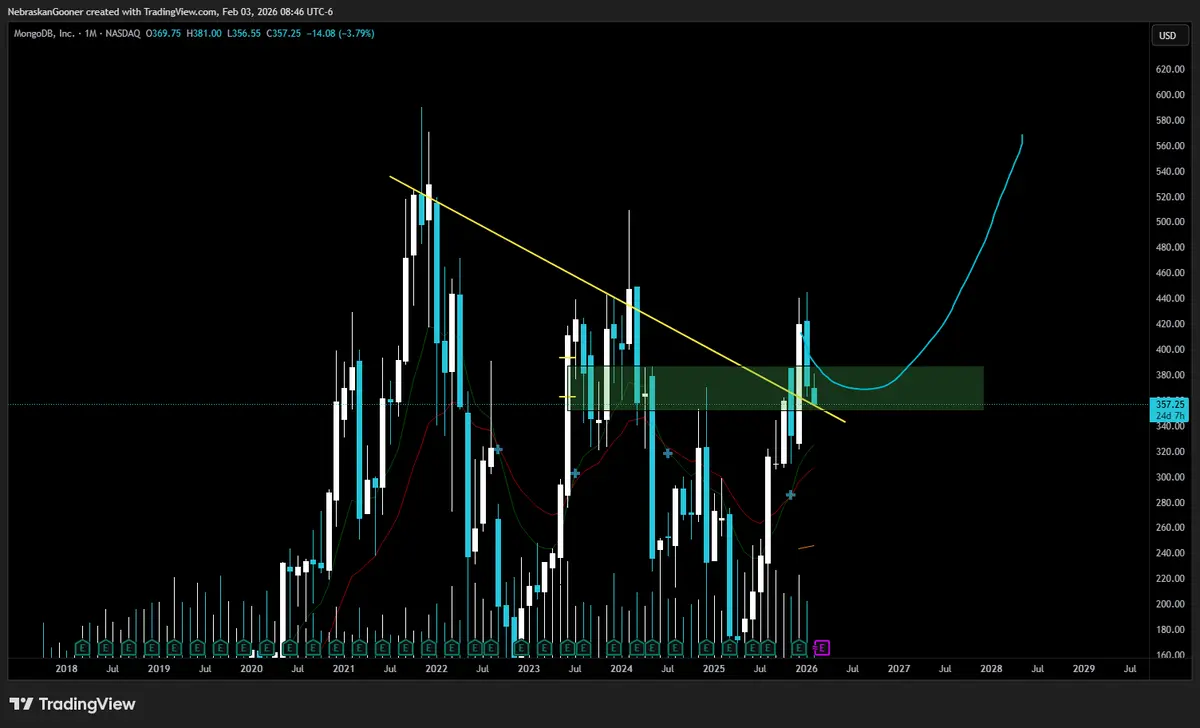Viewport: 1200px width, 728px height.
Task: Select the green rectangle support zone
Action: [x=775, y=388]
